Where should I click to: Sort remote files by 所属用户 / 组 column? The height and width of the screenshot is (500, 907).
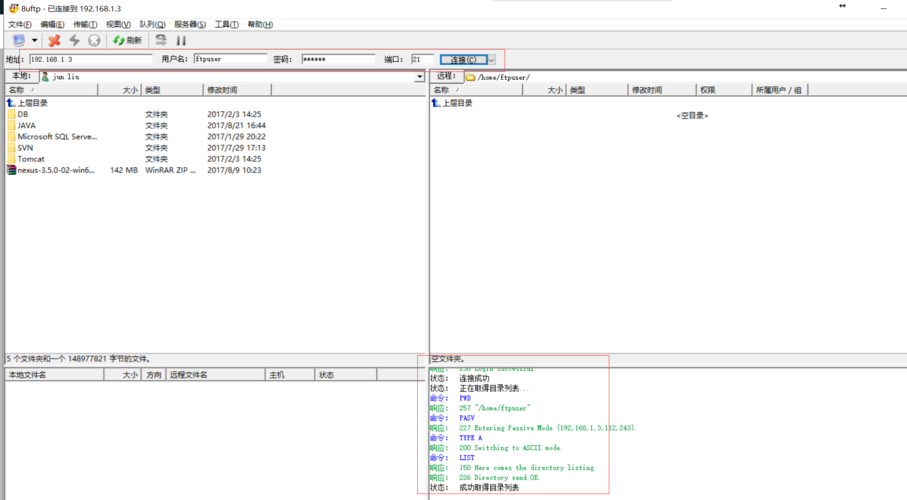click(x=780, y=90)
